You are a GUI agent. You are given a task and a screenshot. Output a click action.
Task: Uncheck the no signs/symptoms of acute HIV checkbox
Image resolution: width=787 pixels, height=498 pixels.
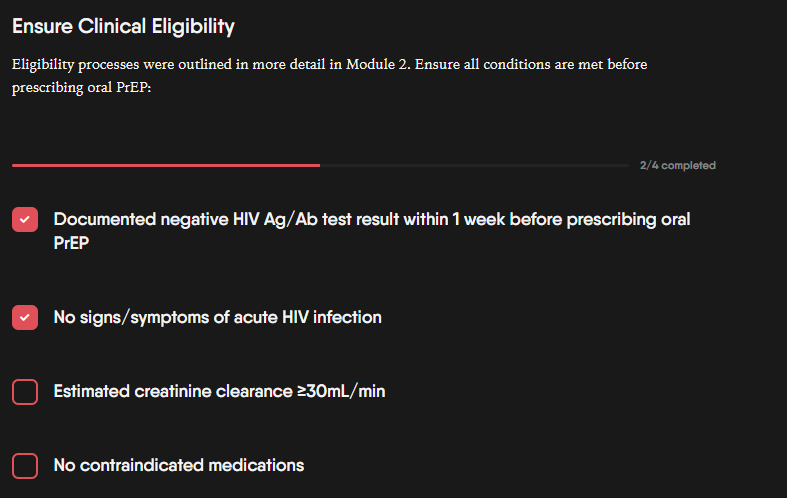[25, 318]
